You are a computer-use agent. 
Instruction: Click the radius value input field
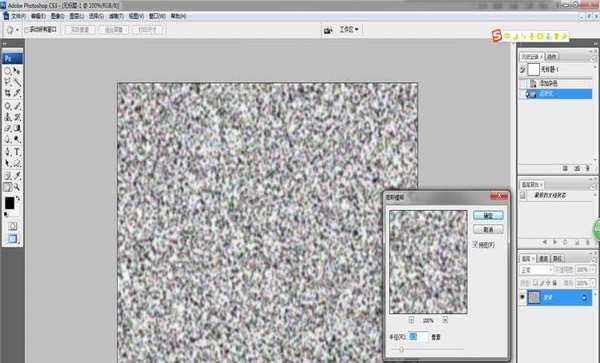[419, 337]
